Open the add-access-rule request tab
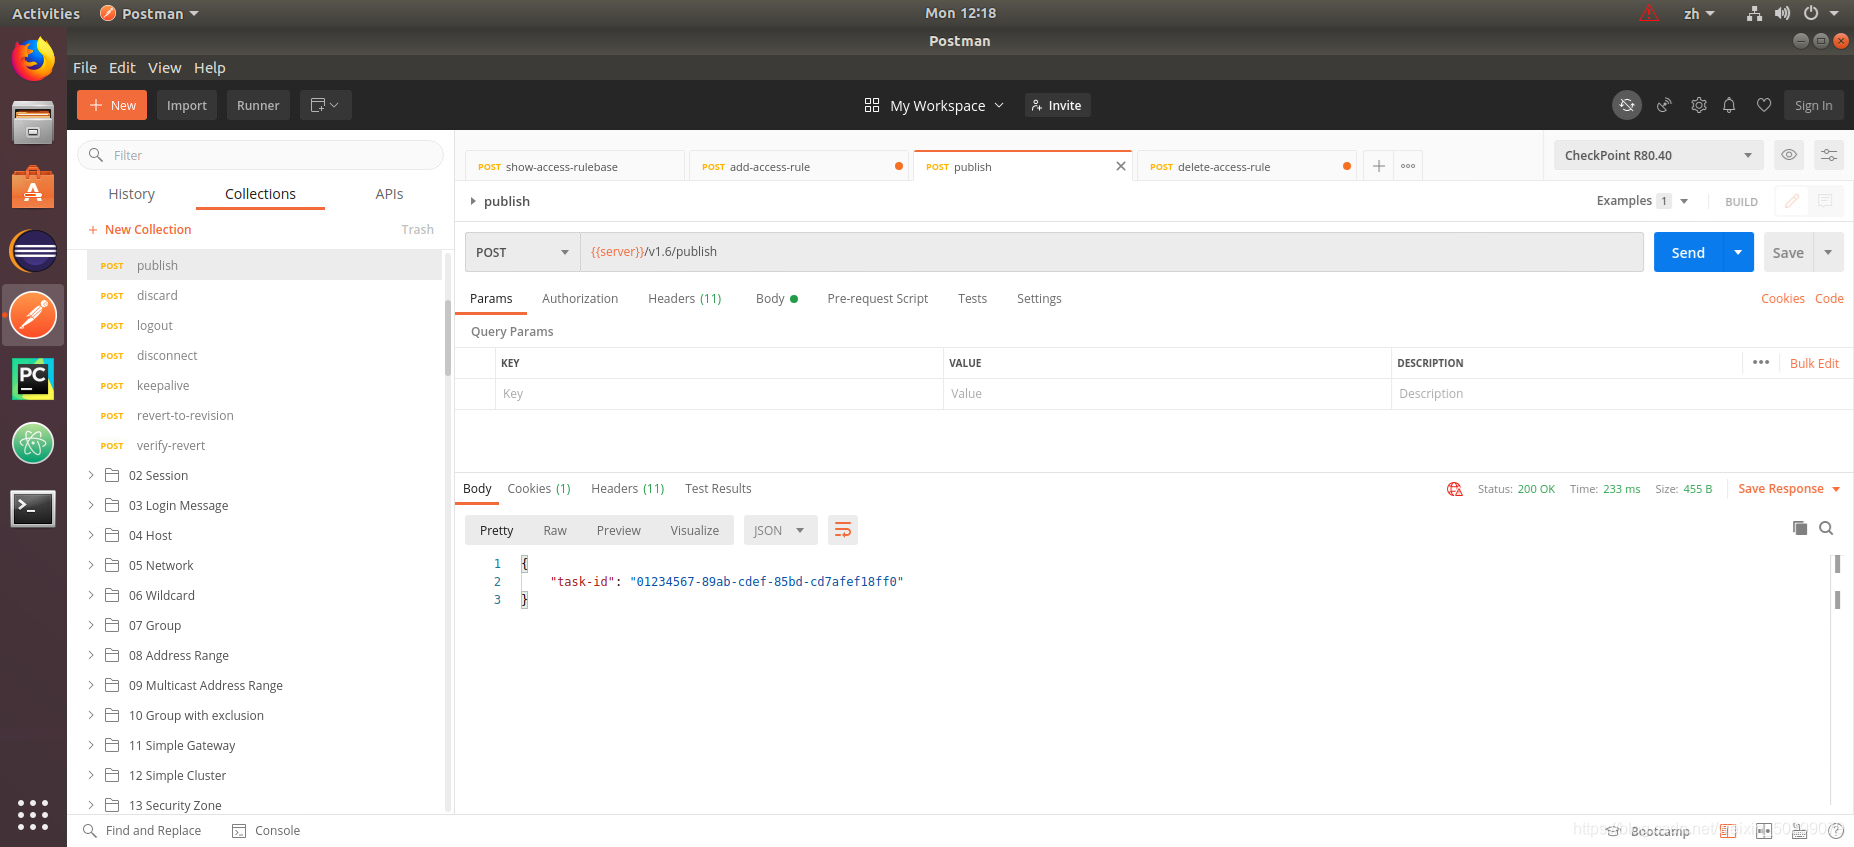The image size is (1854, 847). tap(798, 166)
